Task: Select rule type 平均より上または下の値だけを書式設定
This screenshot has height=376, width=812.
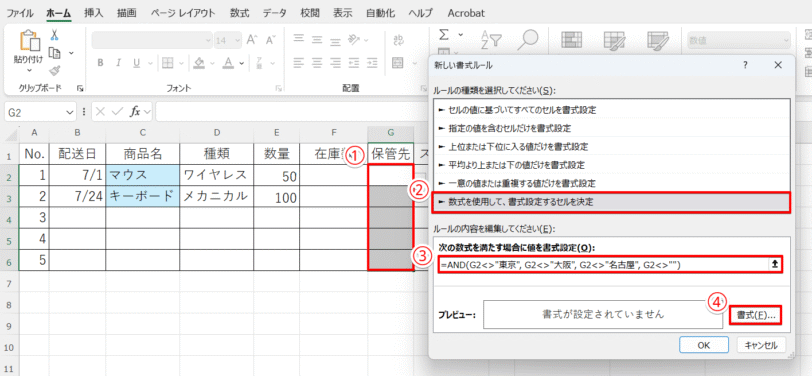Action: (x=612, y=165)
